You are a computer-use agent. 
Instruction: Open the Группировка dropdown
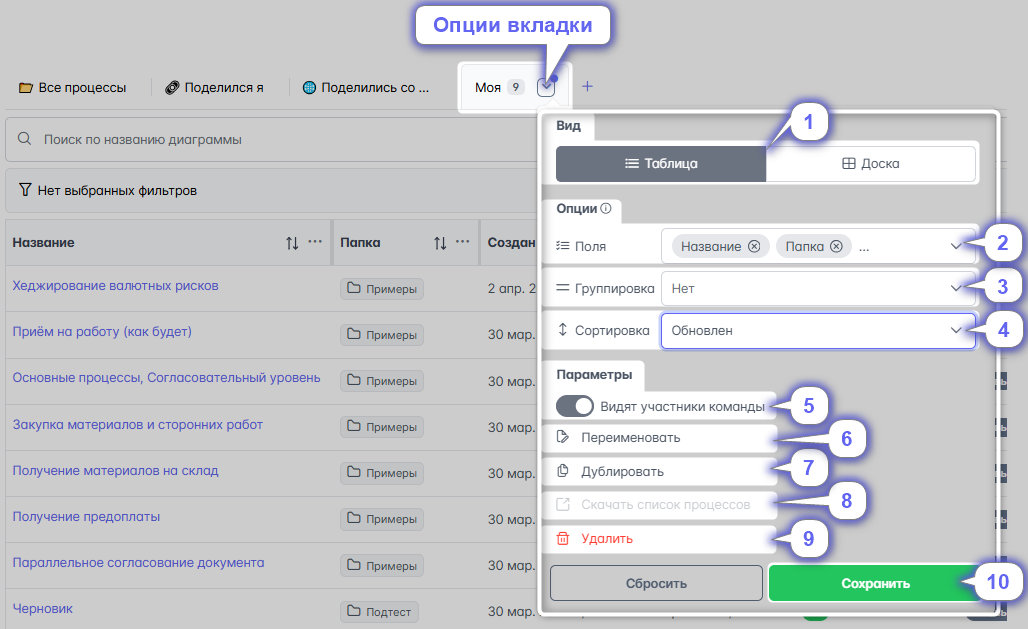[x=818, y=289]
